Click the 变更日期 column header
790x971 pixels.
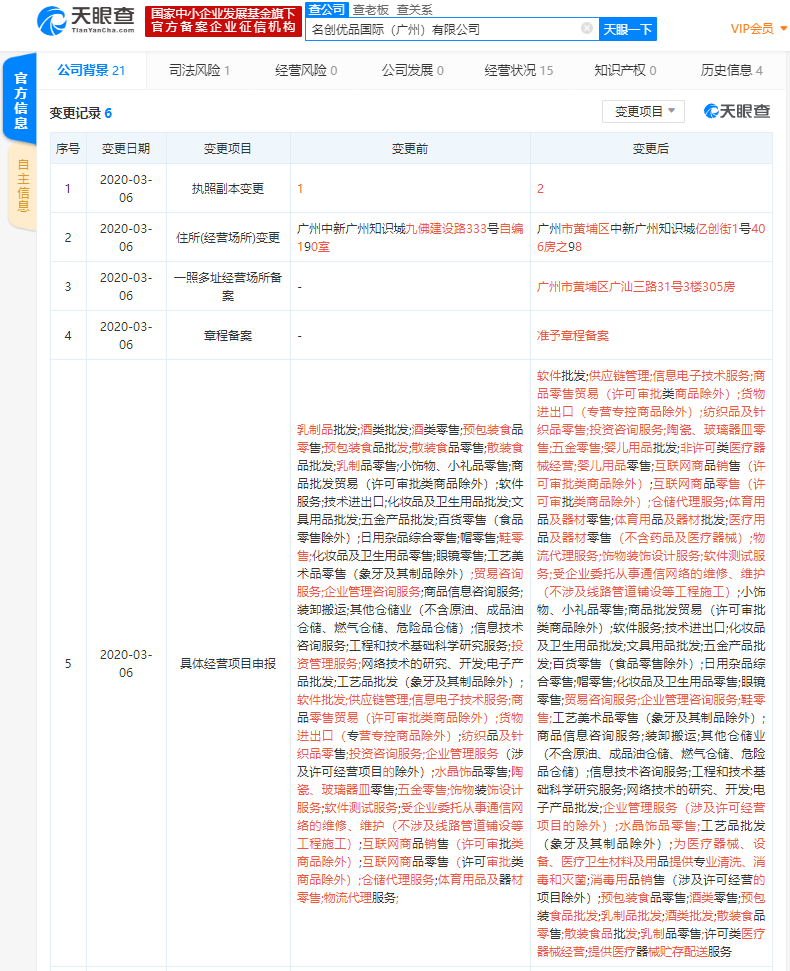point(126,149)
